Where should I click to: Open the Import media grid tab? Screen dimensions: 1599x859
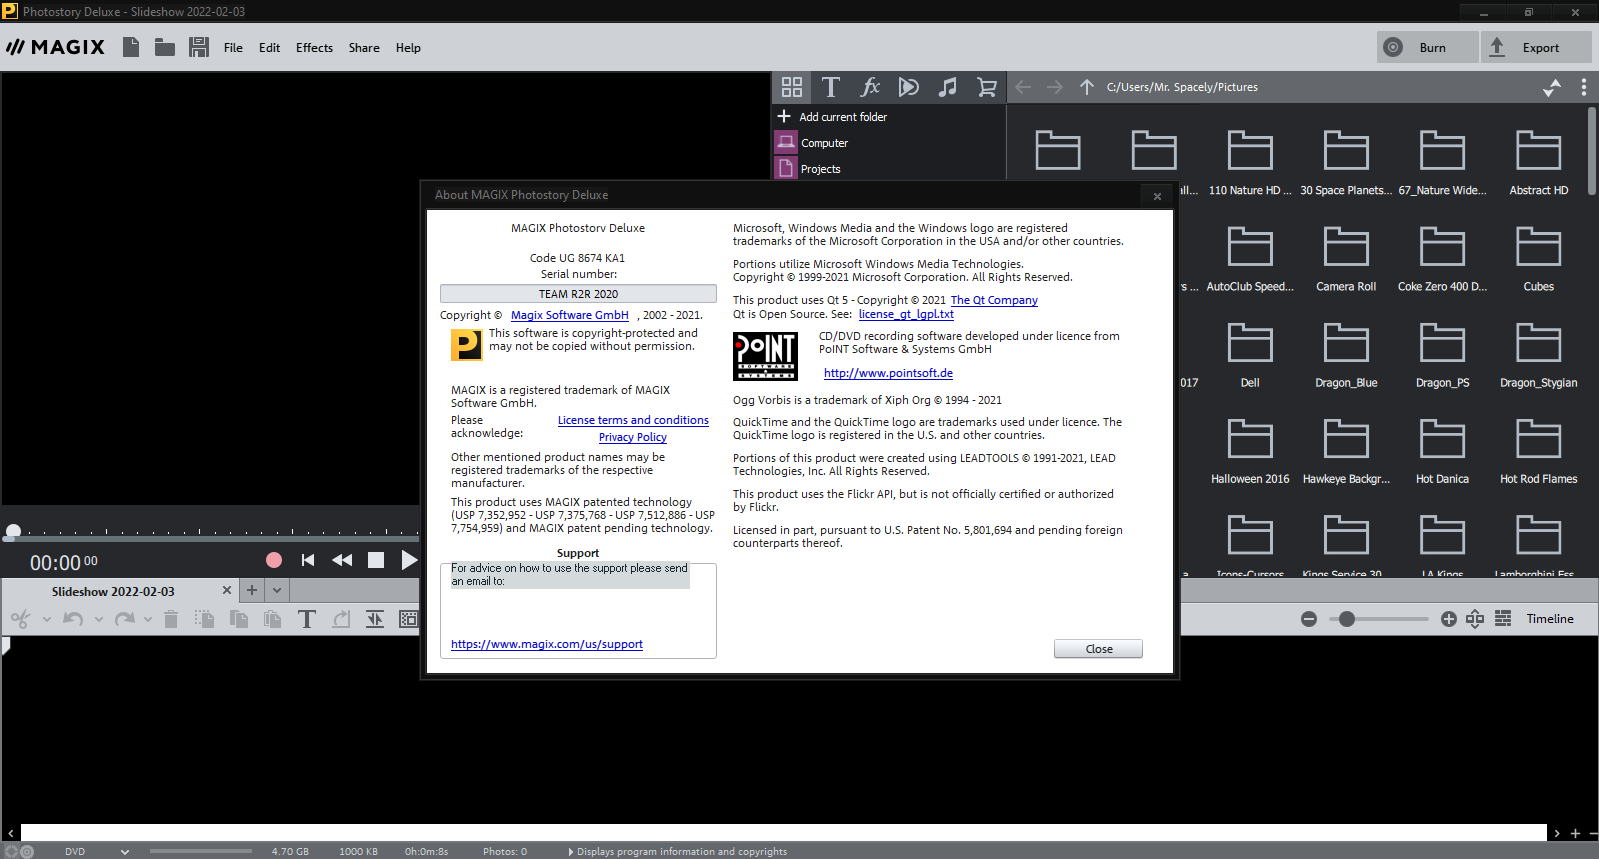[792, 87]
